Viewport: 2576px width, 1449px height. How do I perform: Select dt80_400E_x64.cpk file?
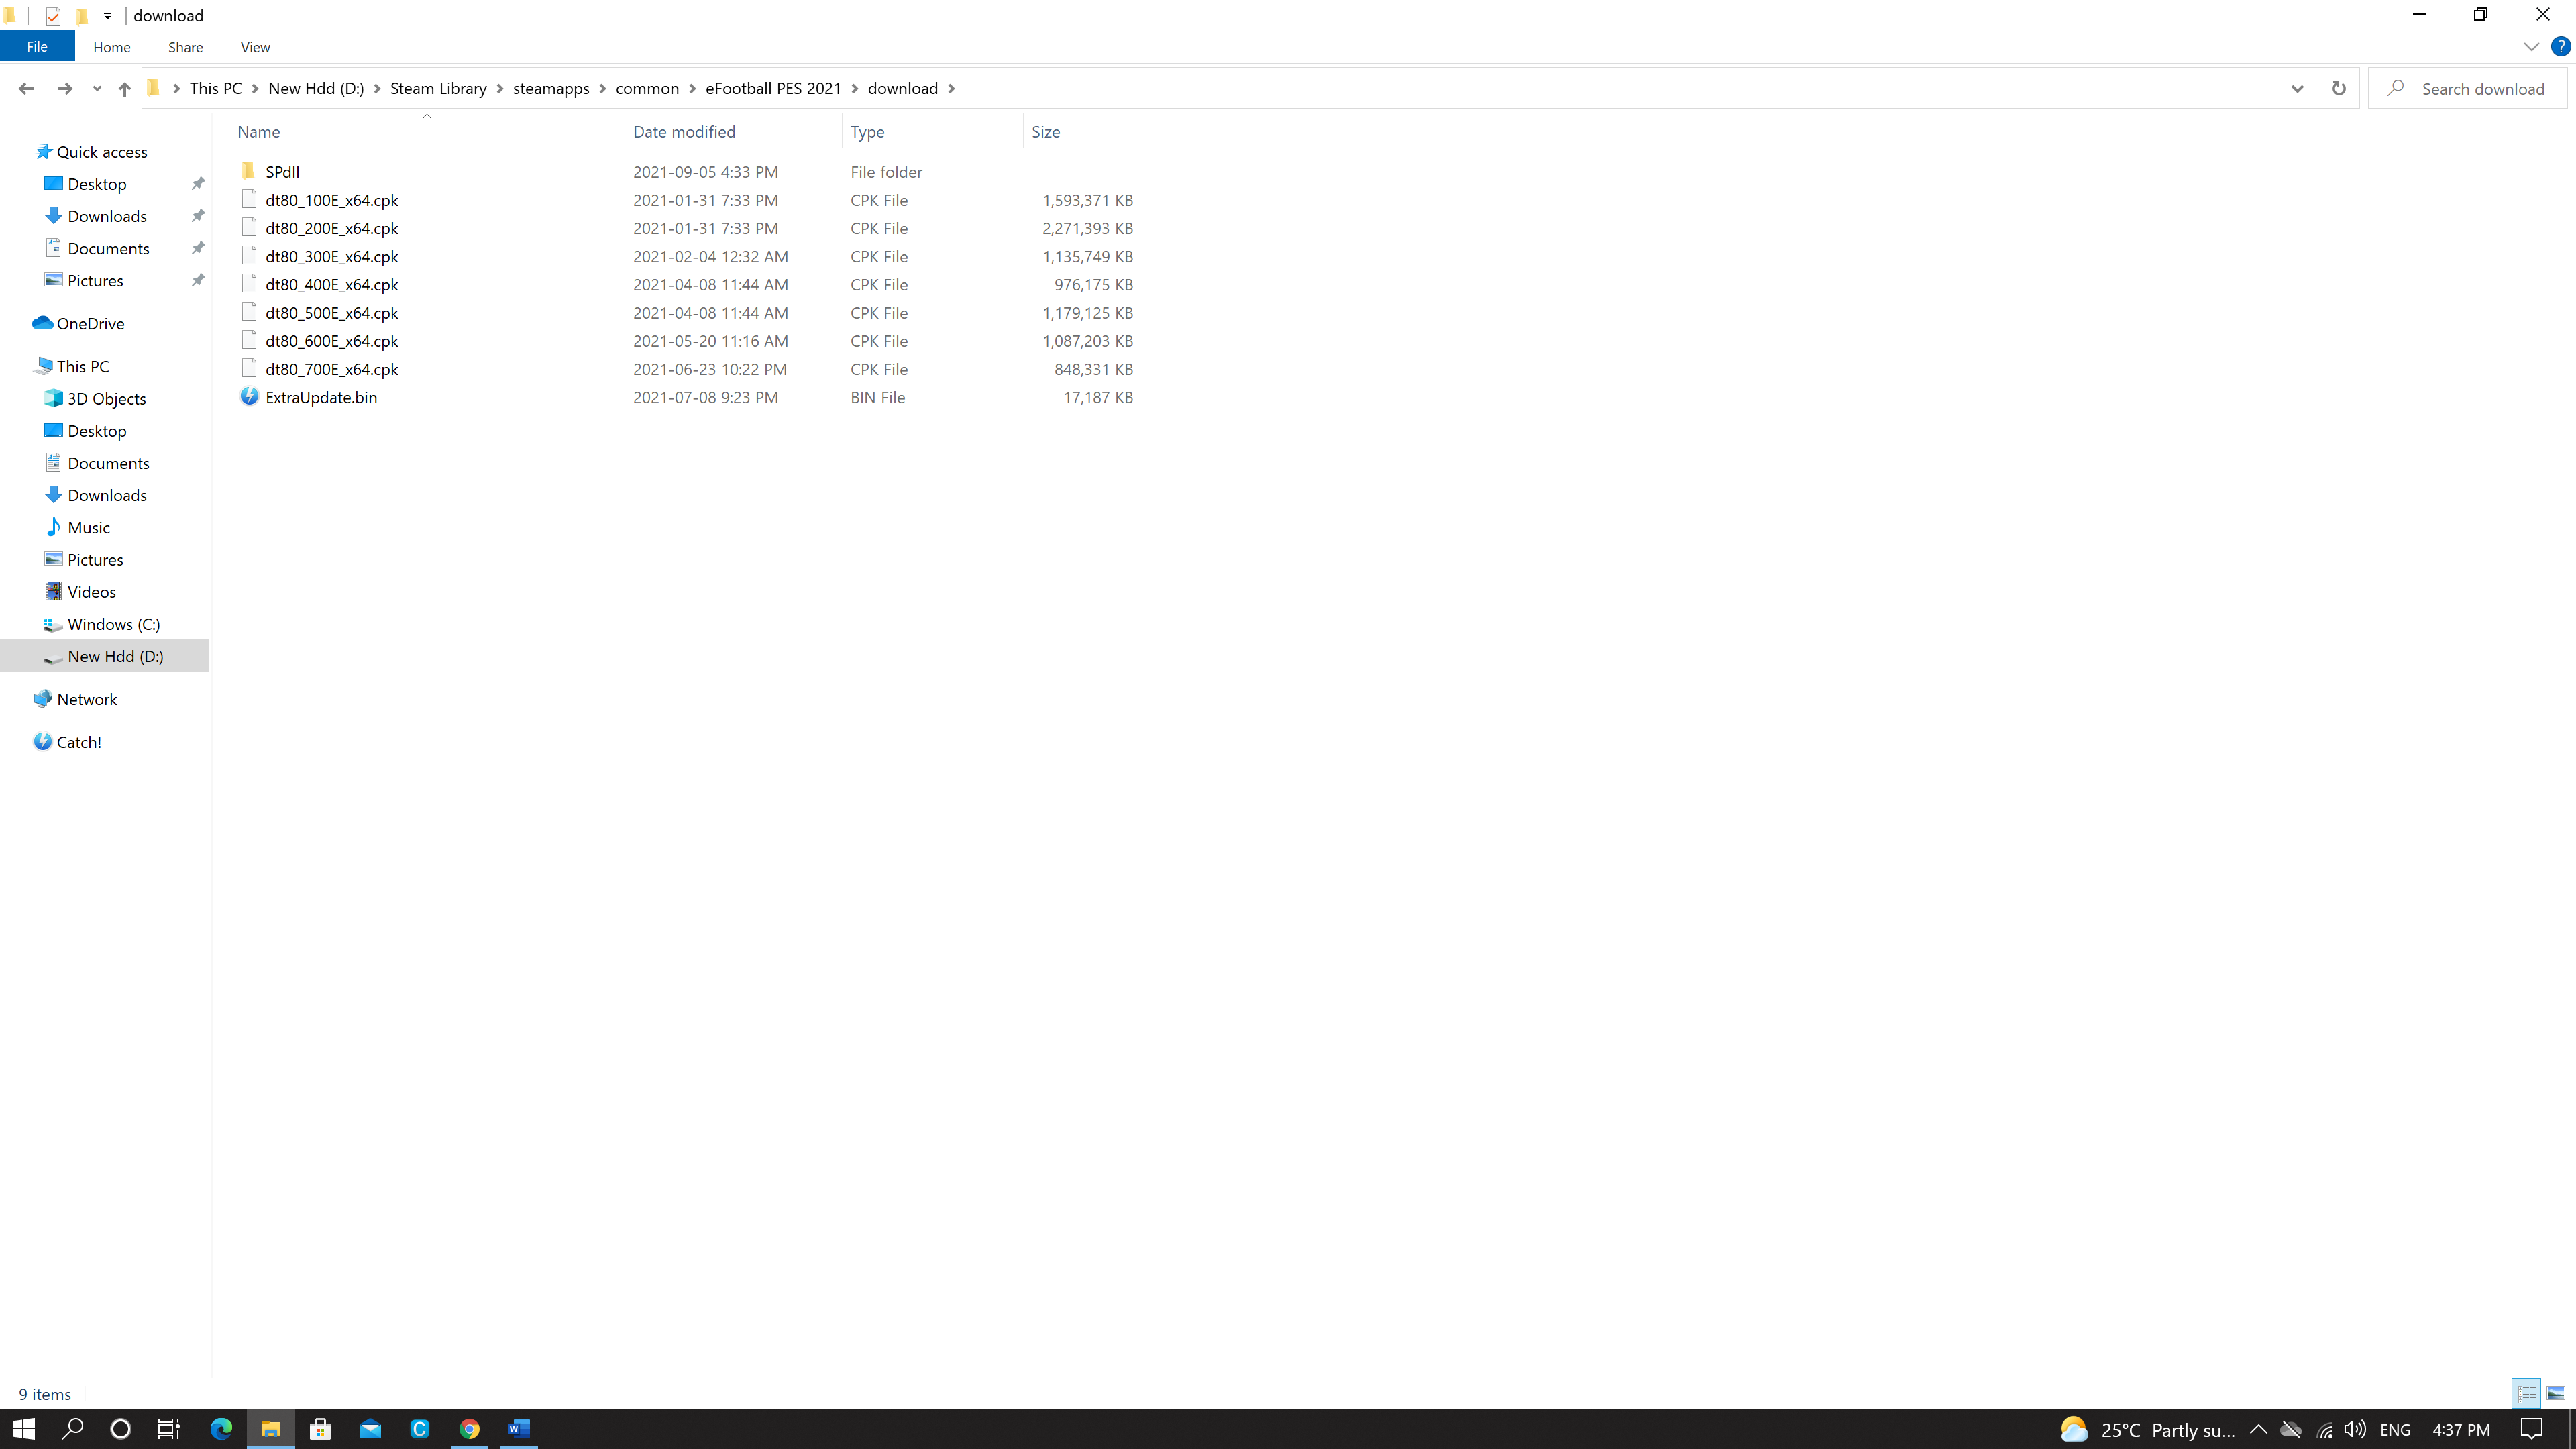click(331, 284)
